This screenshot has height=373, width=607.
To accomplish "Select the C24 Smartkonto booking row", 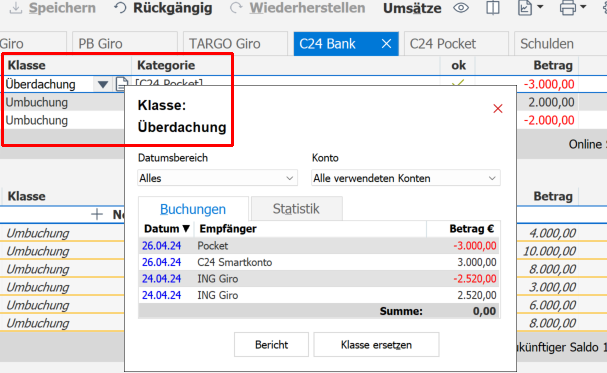I will click(x=319, y=262).
